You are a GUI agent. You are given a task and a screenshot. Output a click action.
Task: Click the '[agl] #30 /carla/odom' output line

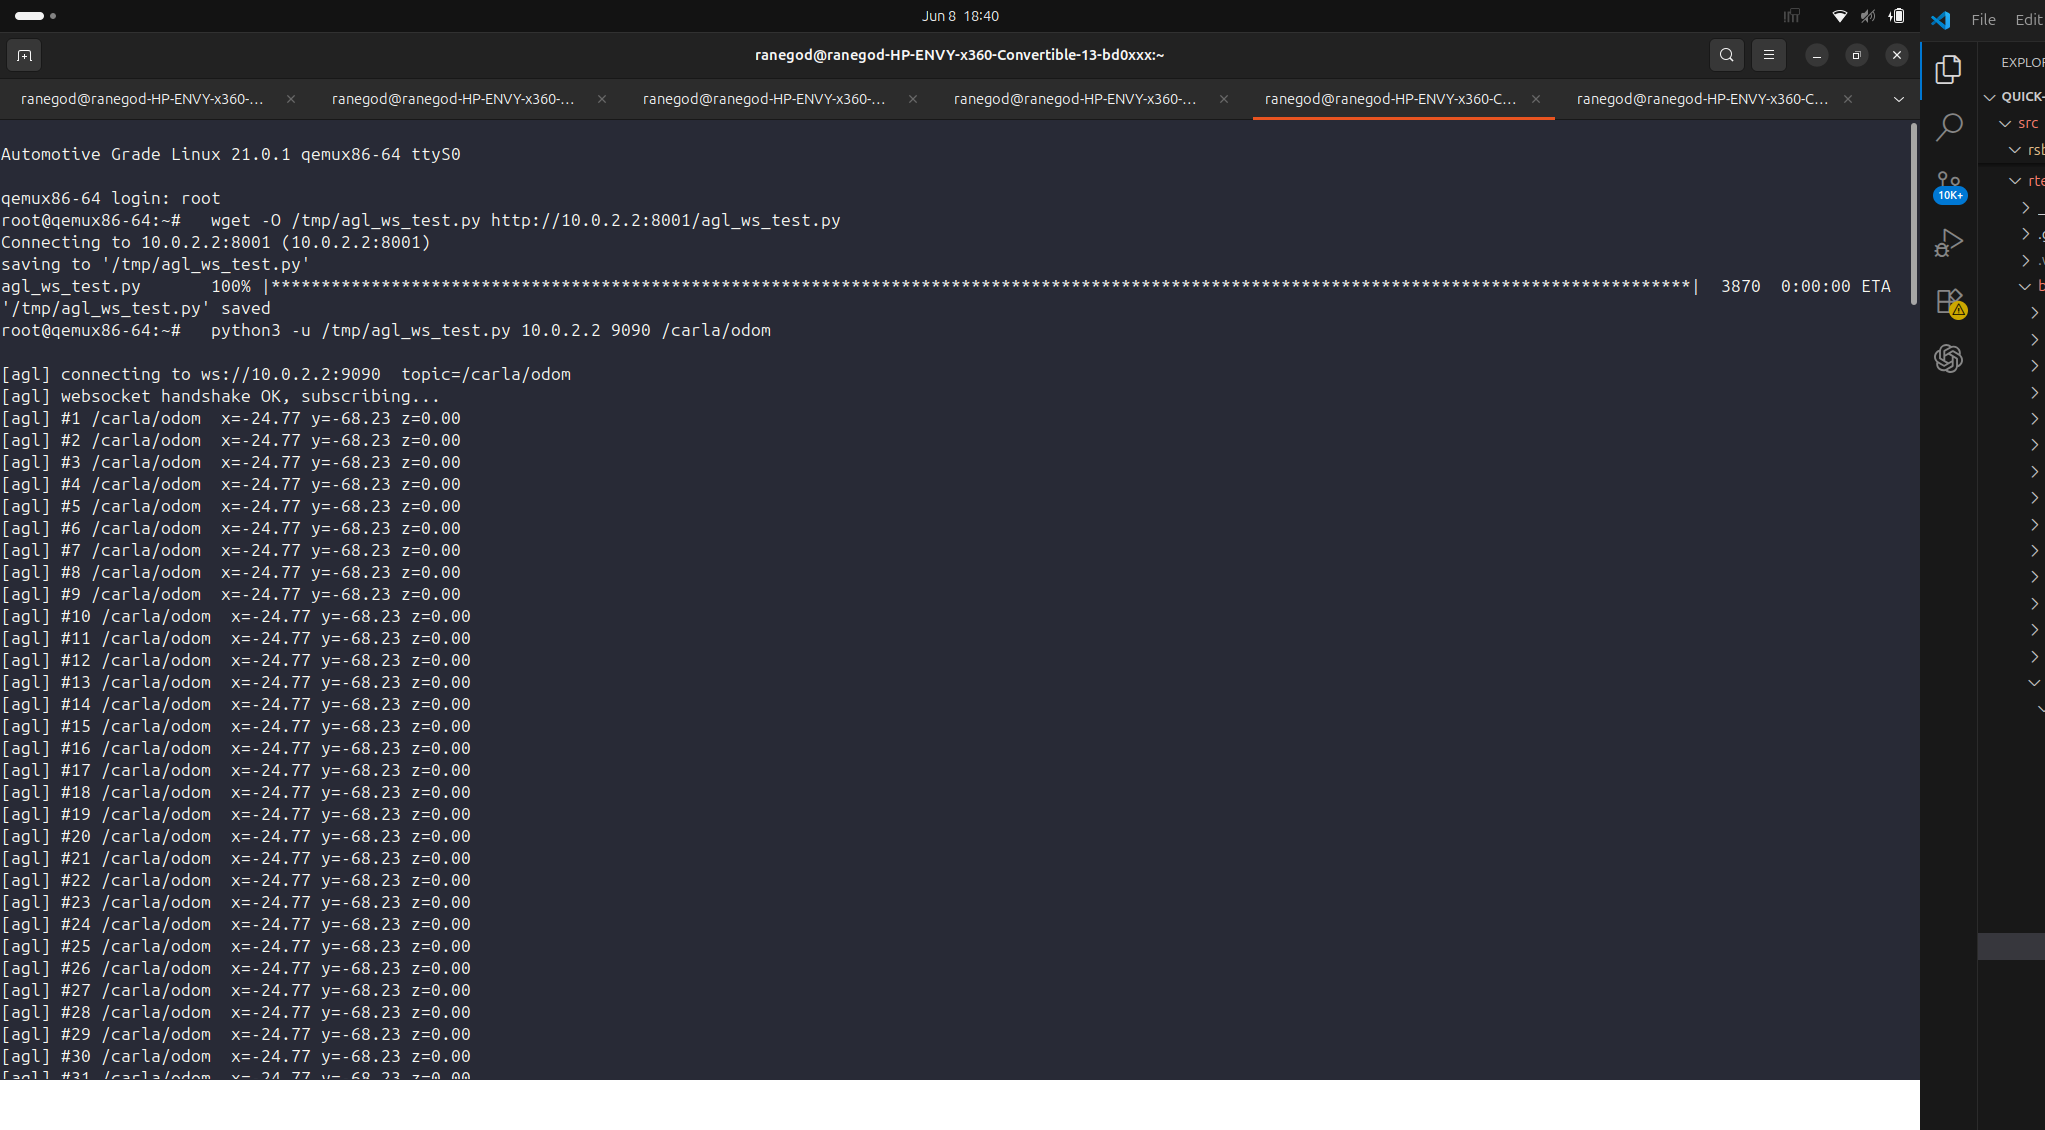click(236, 1056)
